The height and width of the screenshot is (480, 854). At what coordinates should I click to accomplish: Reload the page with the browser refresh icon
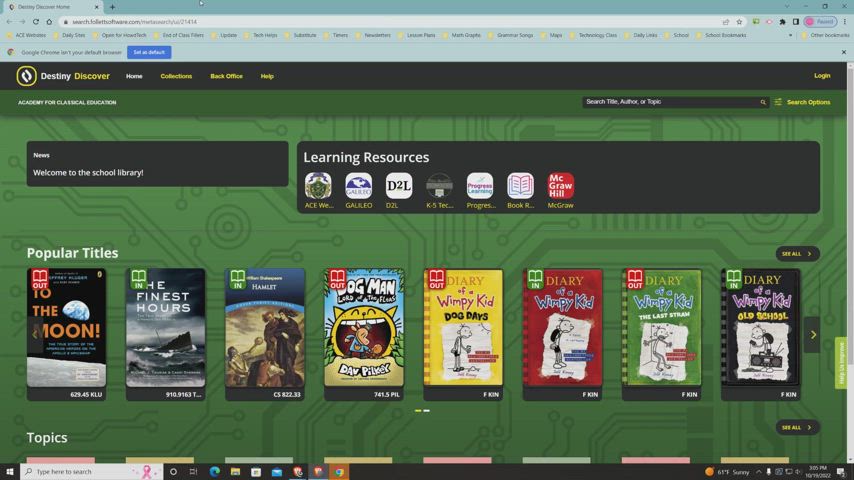35,22
